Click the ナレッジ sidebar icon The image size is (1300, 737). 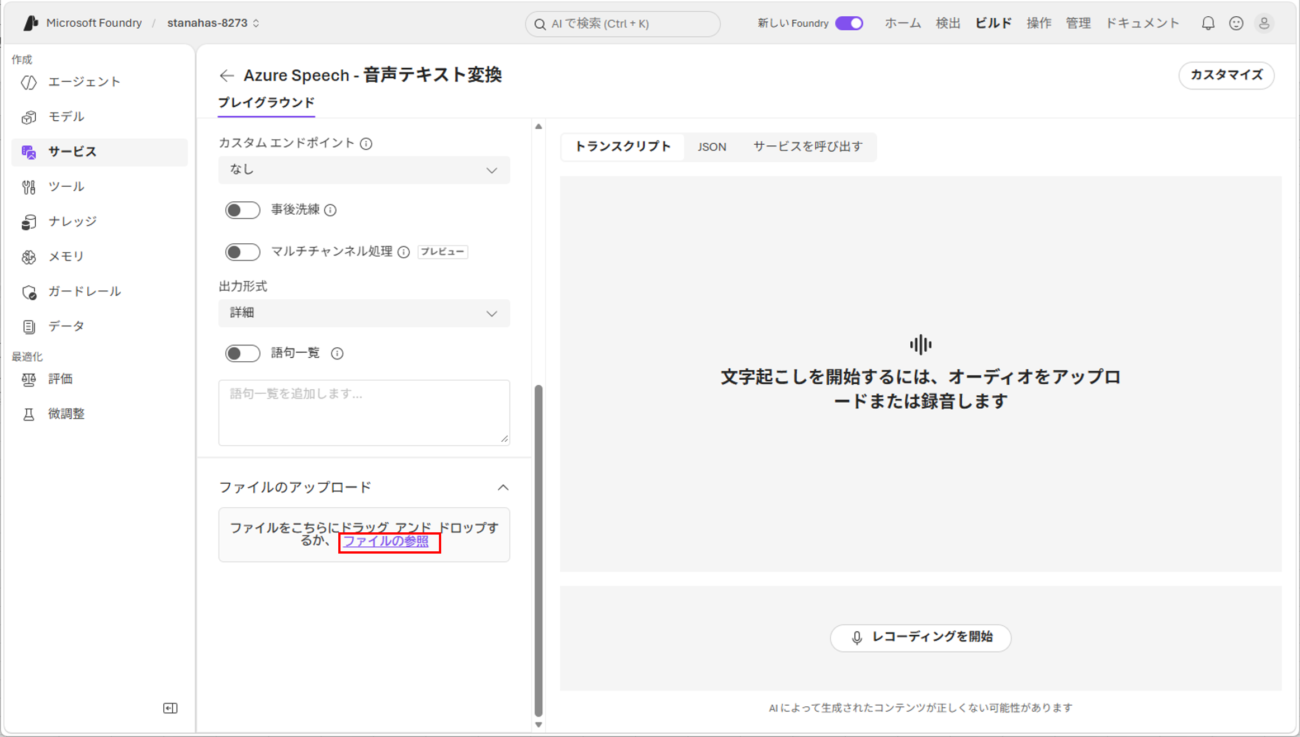pos(29,222)
